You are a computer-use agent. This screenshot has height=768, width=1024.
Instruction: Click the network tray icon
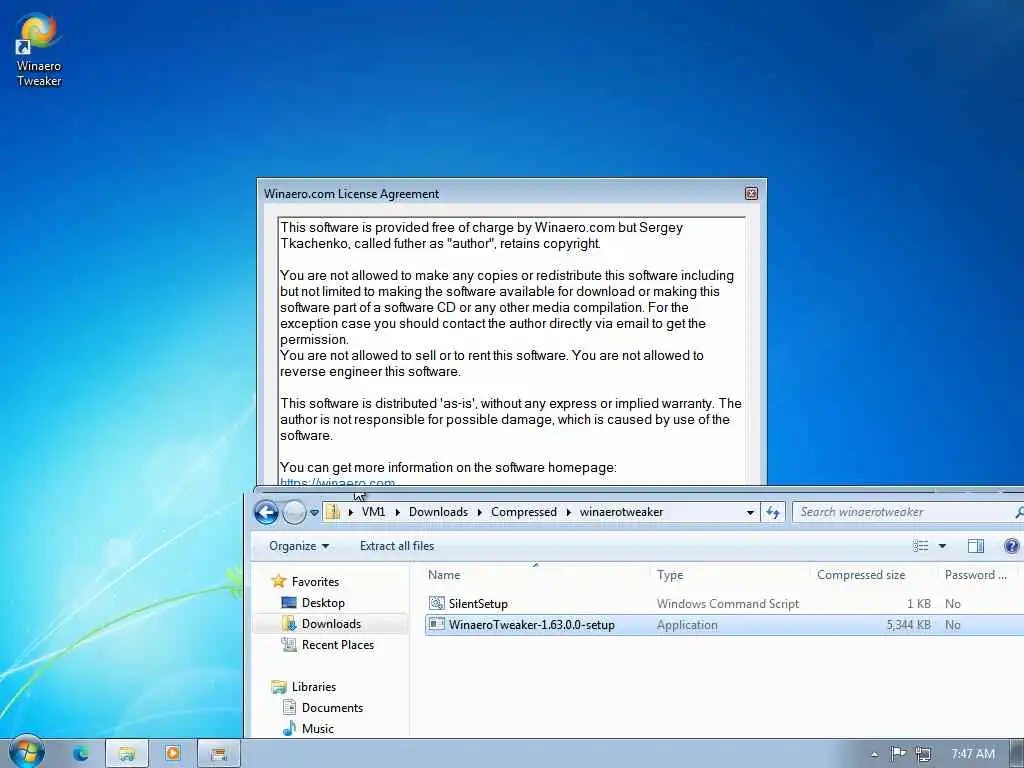pyautogui.click(x=923, y=754)
